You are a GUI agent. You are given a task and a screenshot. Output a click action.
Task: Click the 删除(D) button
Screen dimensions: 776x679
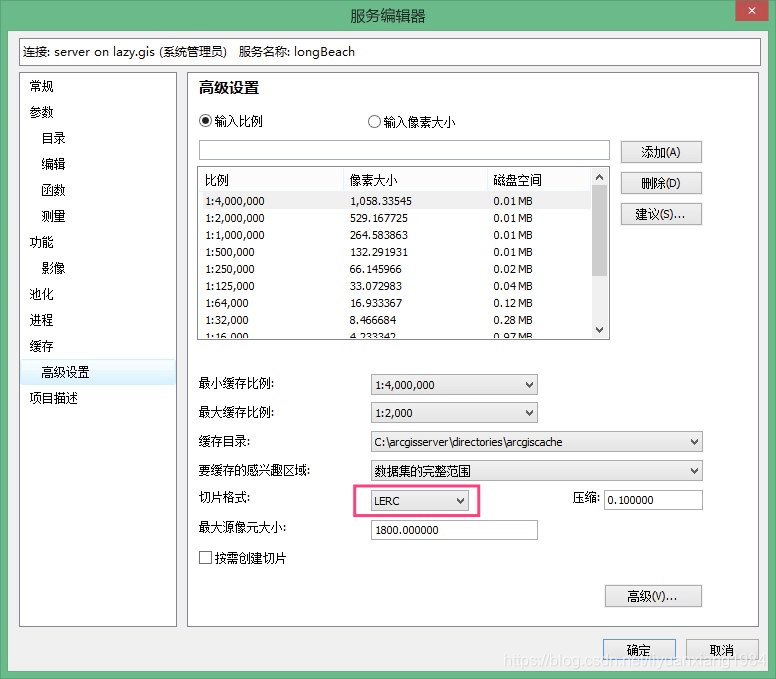[x=661, y=183]
